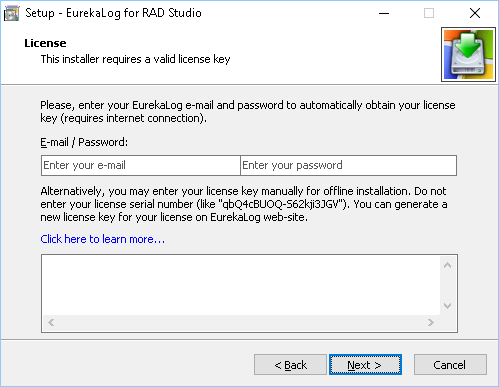Focus the 'Enter your password' field
The height and width of the screenshot is (387, 499).
348,165
